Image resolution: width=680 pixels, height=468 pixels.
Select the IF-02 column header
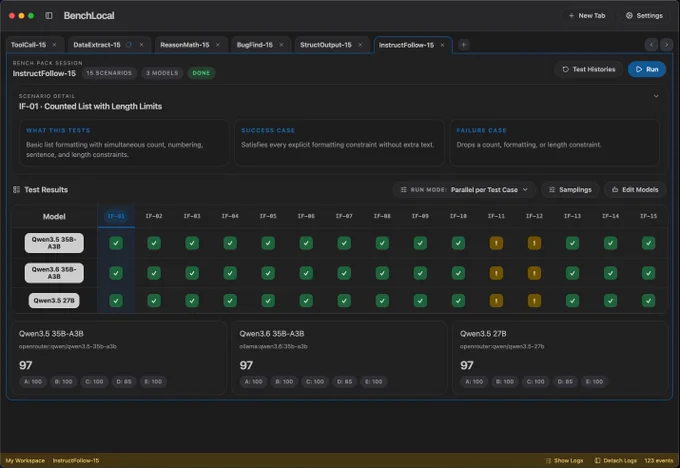tap(154, 216)
